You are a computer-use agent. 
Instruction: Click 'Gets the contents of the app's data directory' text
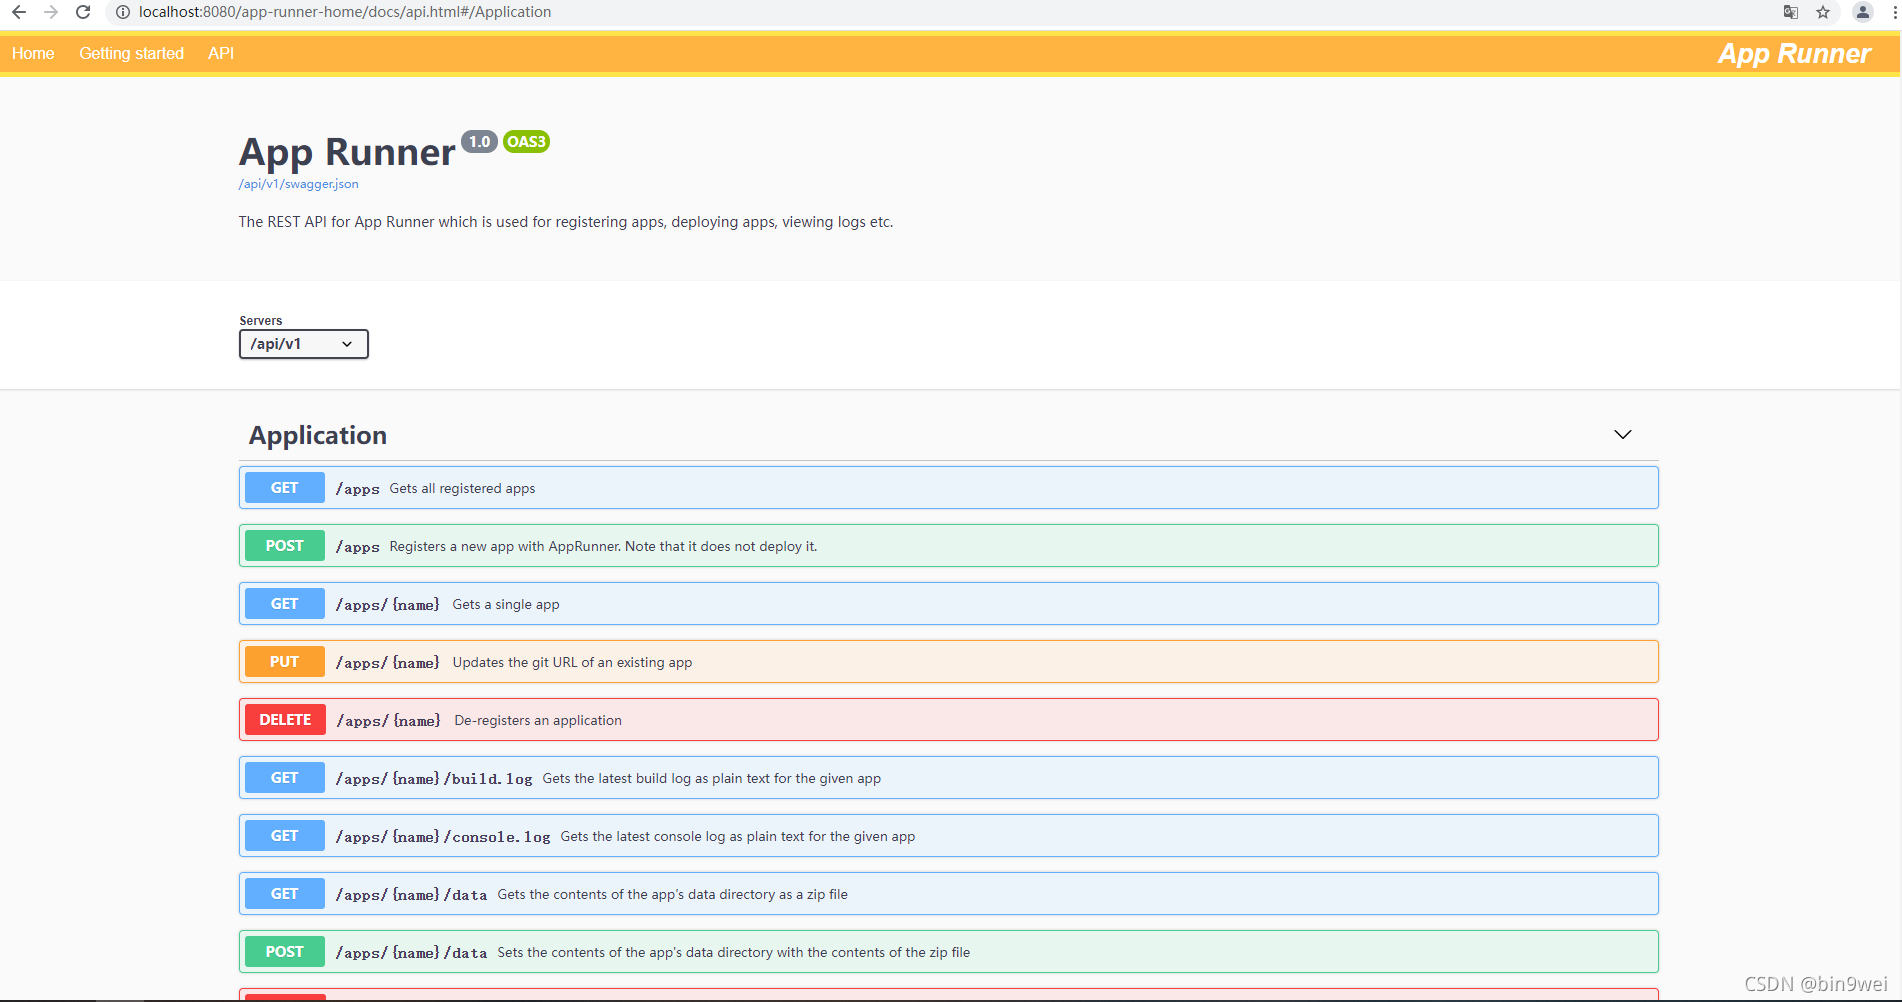(673, 895)
